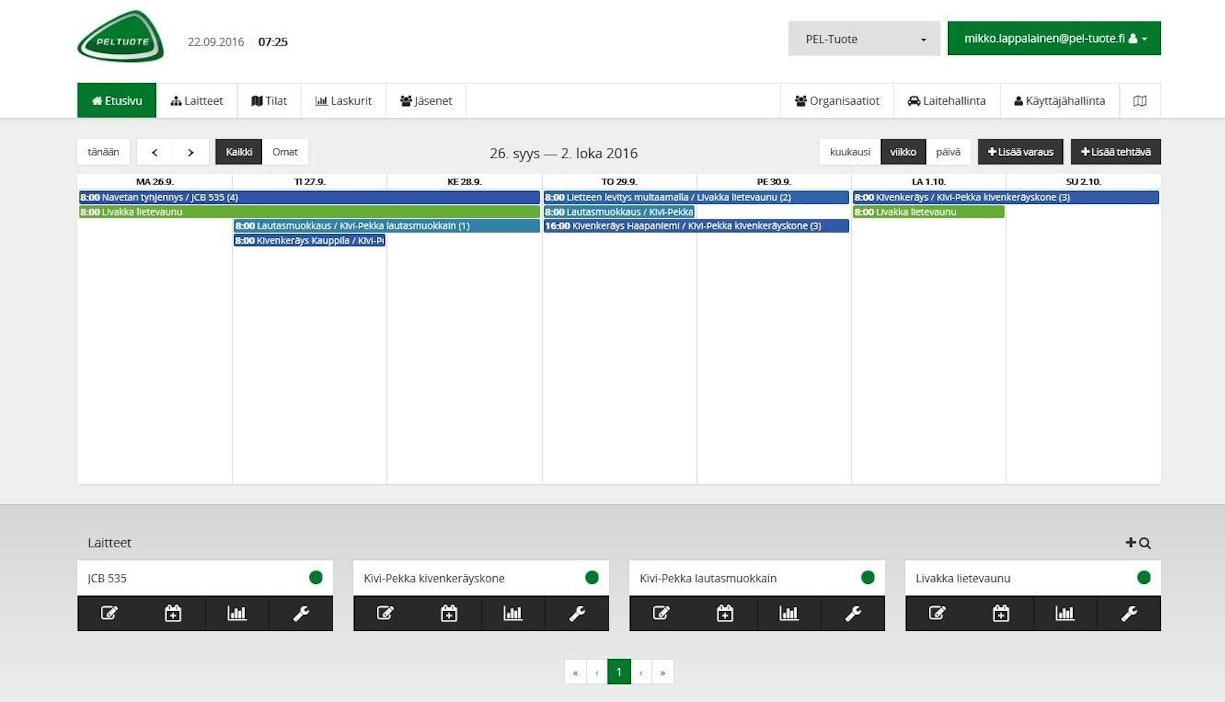This screenshot has width=1225, height=702.
Task: Open the Laitteet navigation tab
Action: coord(197,101)
